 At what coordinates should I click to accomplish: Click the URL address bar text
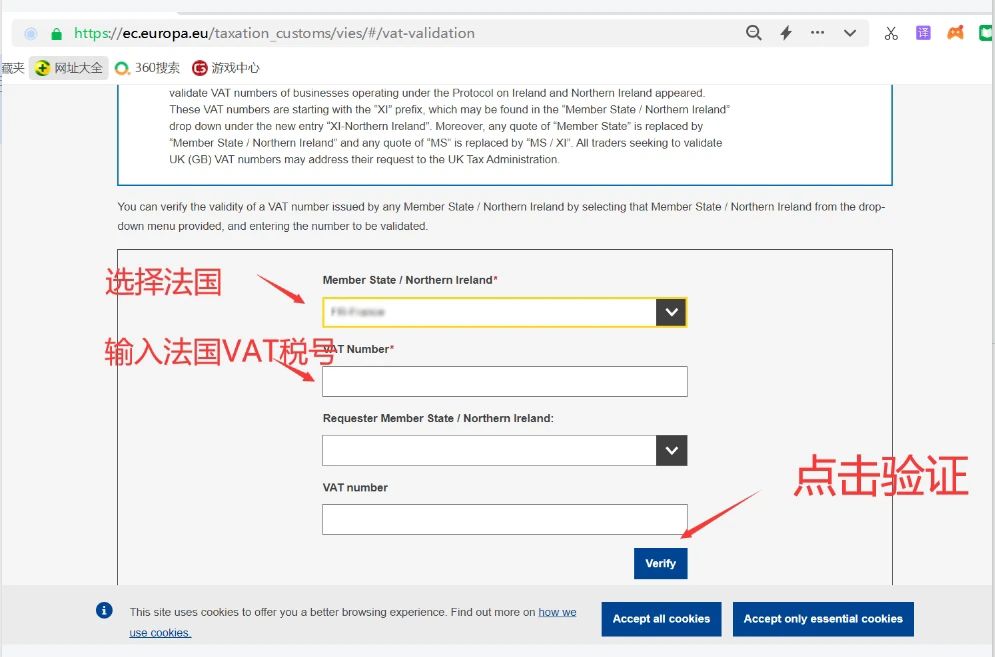[x=274, y=33]
